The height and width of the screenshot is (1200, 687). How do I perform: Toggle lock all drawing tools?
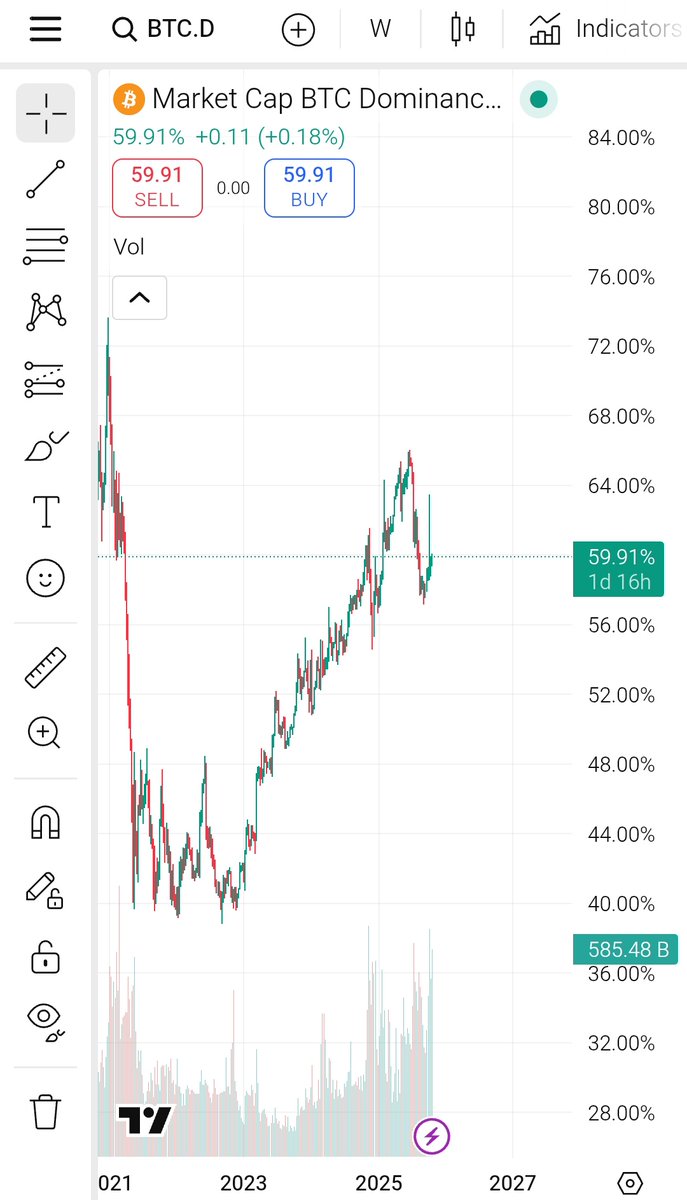(x=46, y=956)
